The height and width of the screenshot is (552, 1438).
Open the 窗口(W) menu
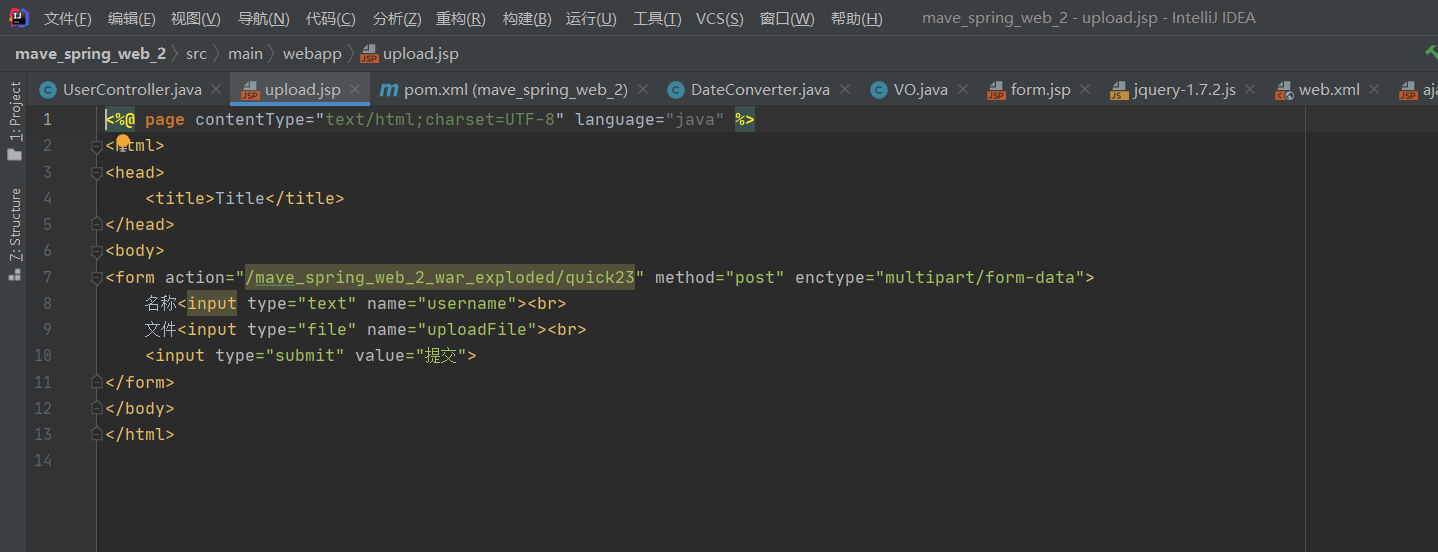coord(787,19)
